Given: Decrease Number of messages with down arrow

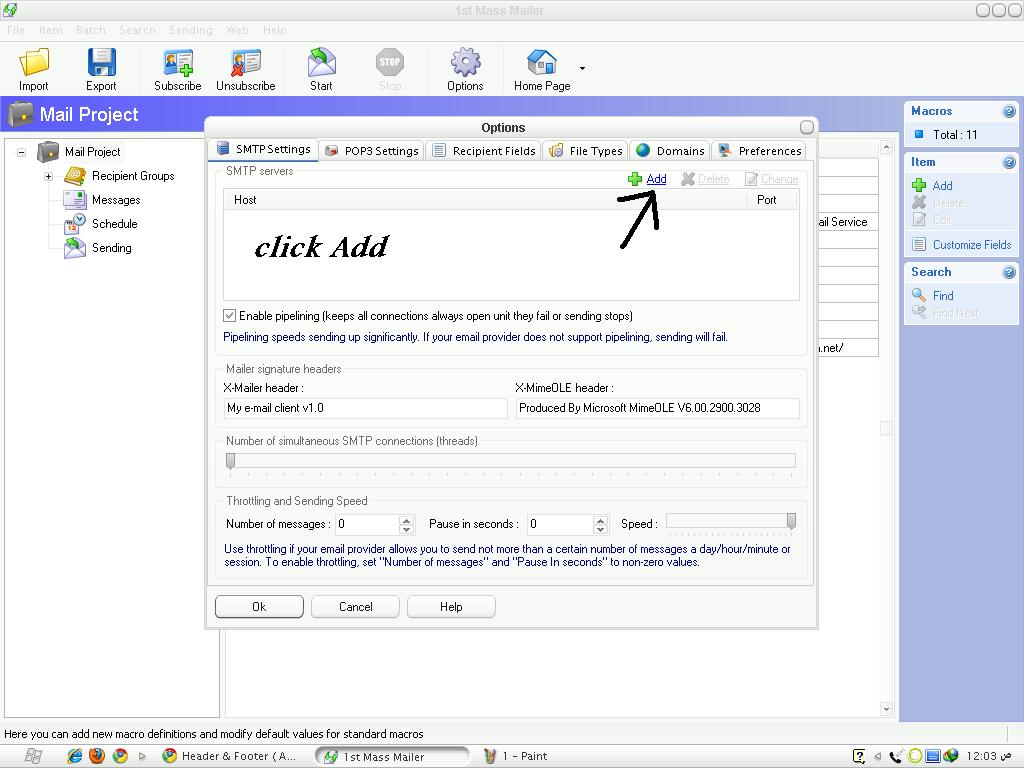Looking at the screenshot, I should click(406, 529).
